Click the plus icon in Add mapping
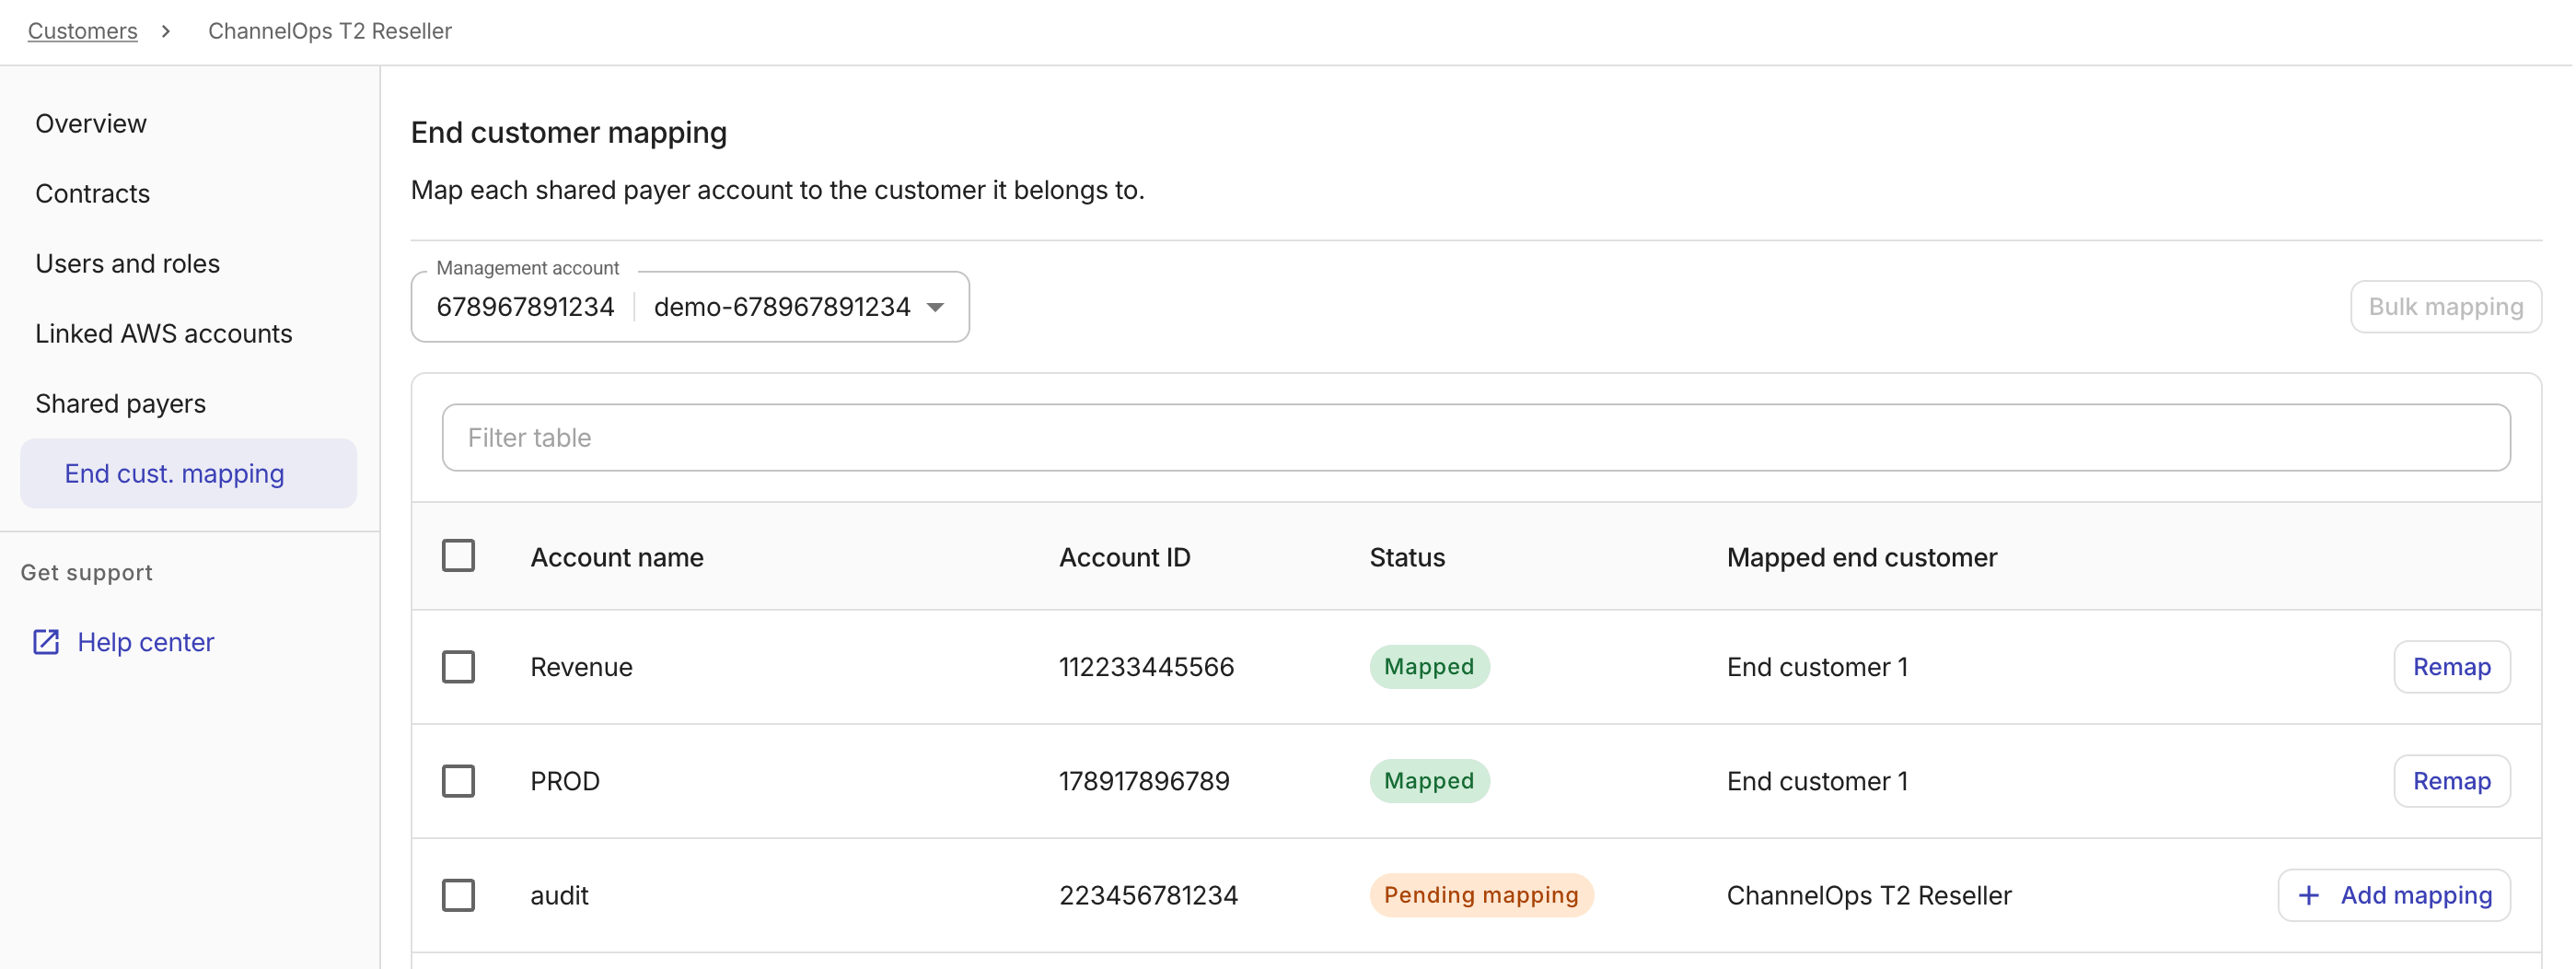 2308,895
